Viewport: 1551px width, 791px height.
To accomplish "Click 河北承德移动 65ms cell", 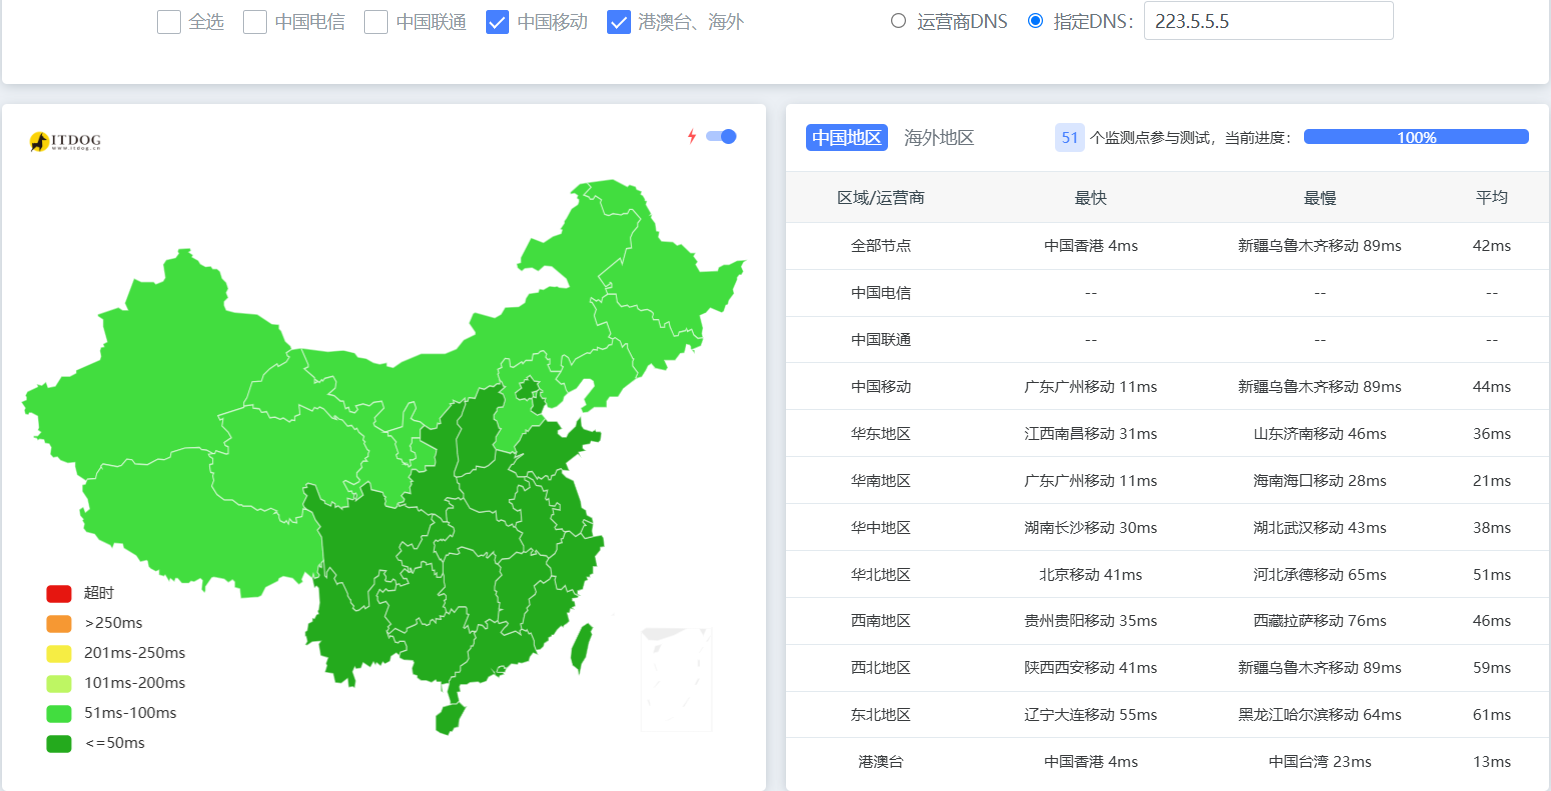I will pyautogui.click(x=1320, y=575).
